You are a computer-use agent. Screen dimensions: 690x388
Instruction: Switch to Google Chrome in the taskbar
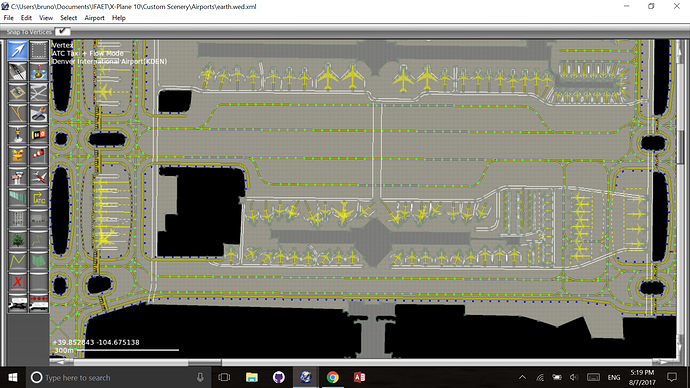pos(332,377)
